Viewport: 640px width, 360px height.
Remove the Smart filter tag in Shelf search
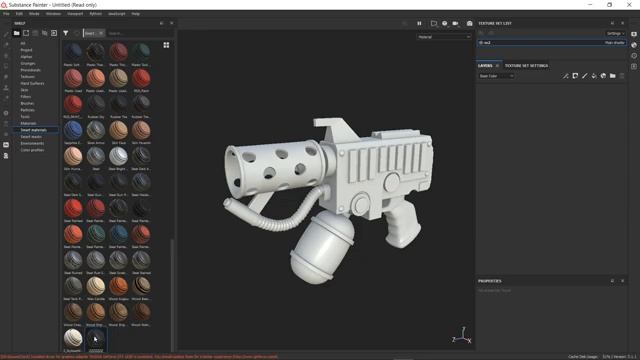coord(101,33)
